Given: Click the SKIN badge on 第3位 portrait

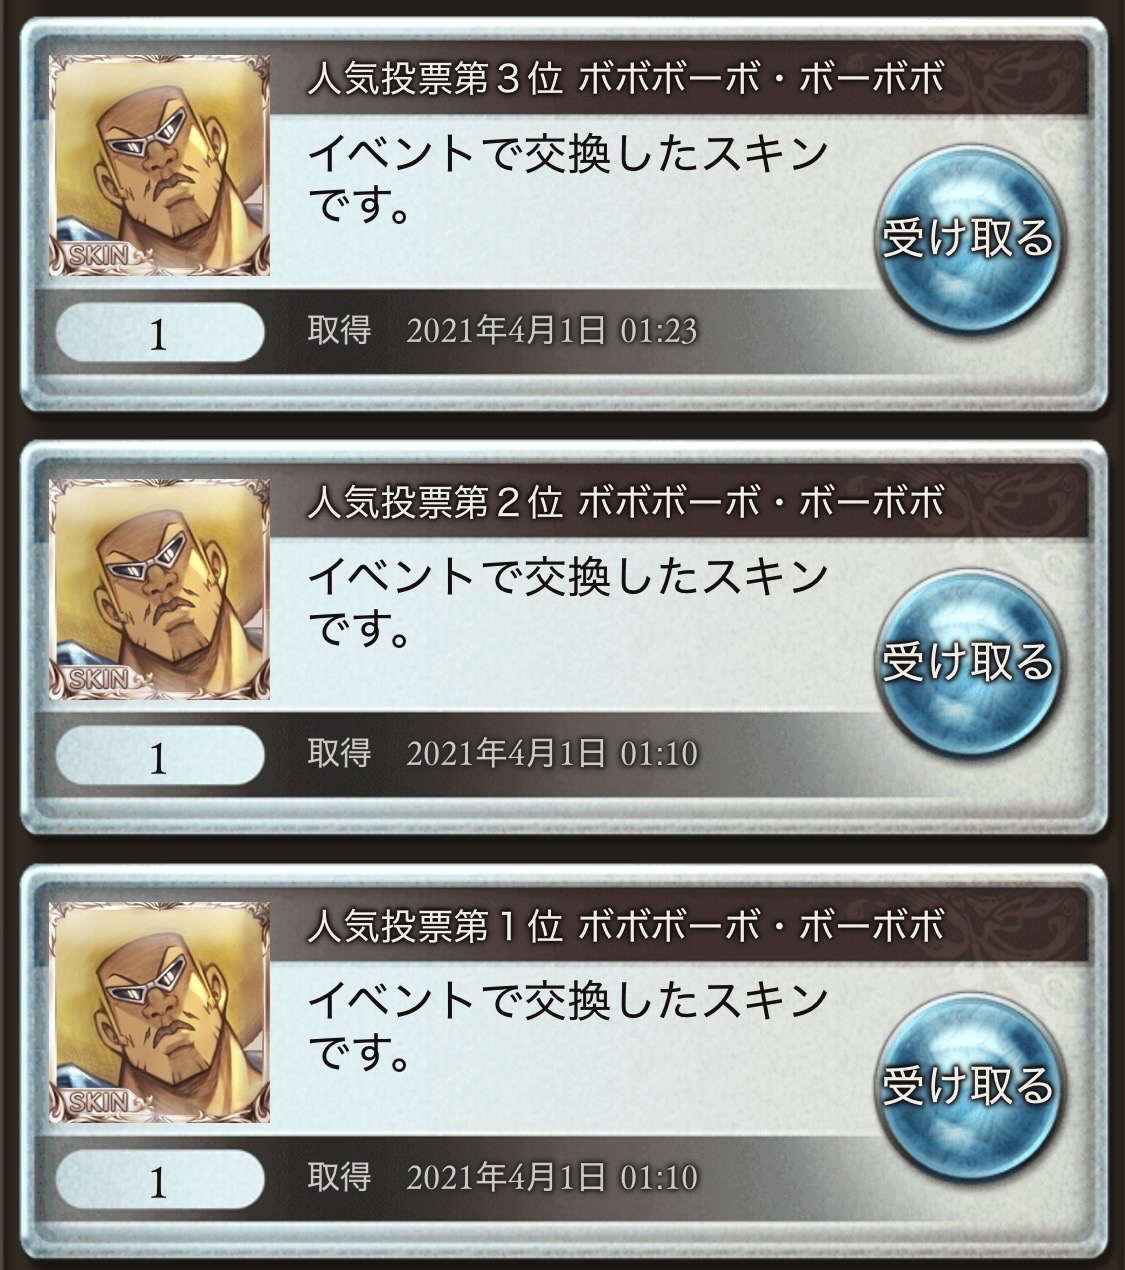Looking at the screenshot, I should point(101,256).
